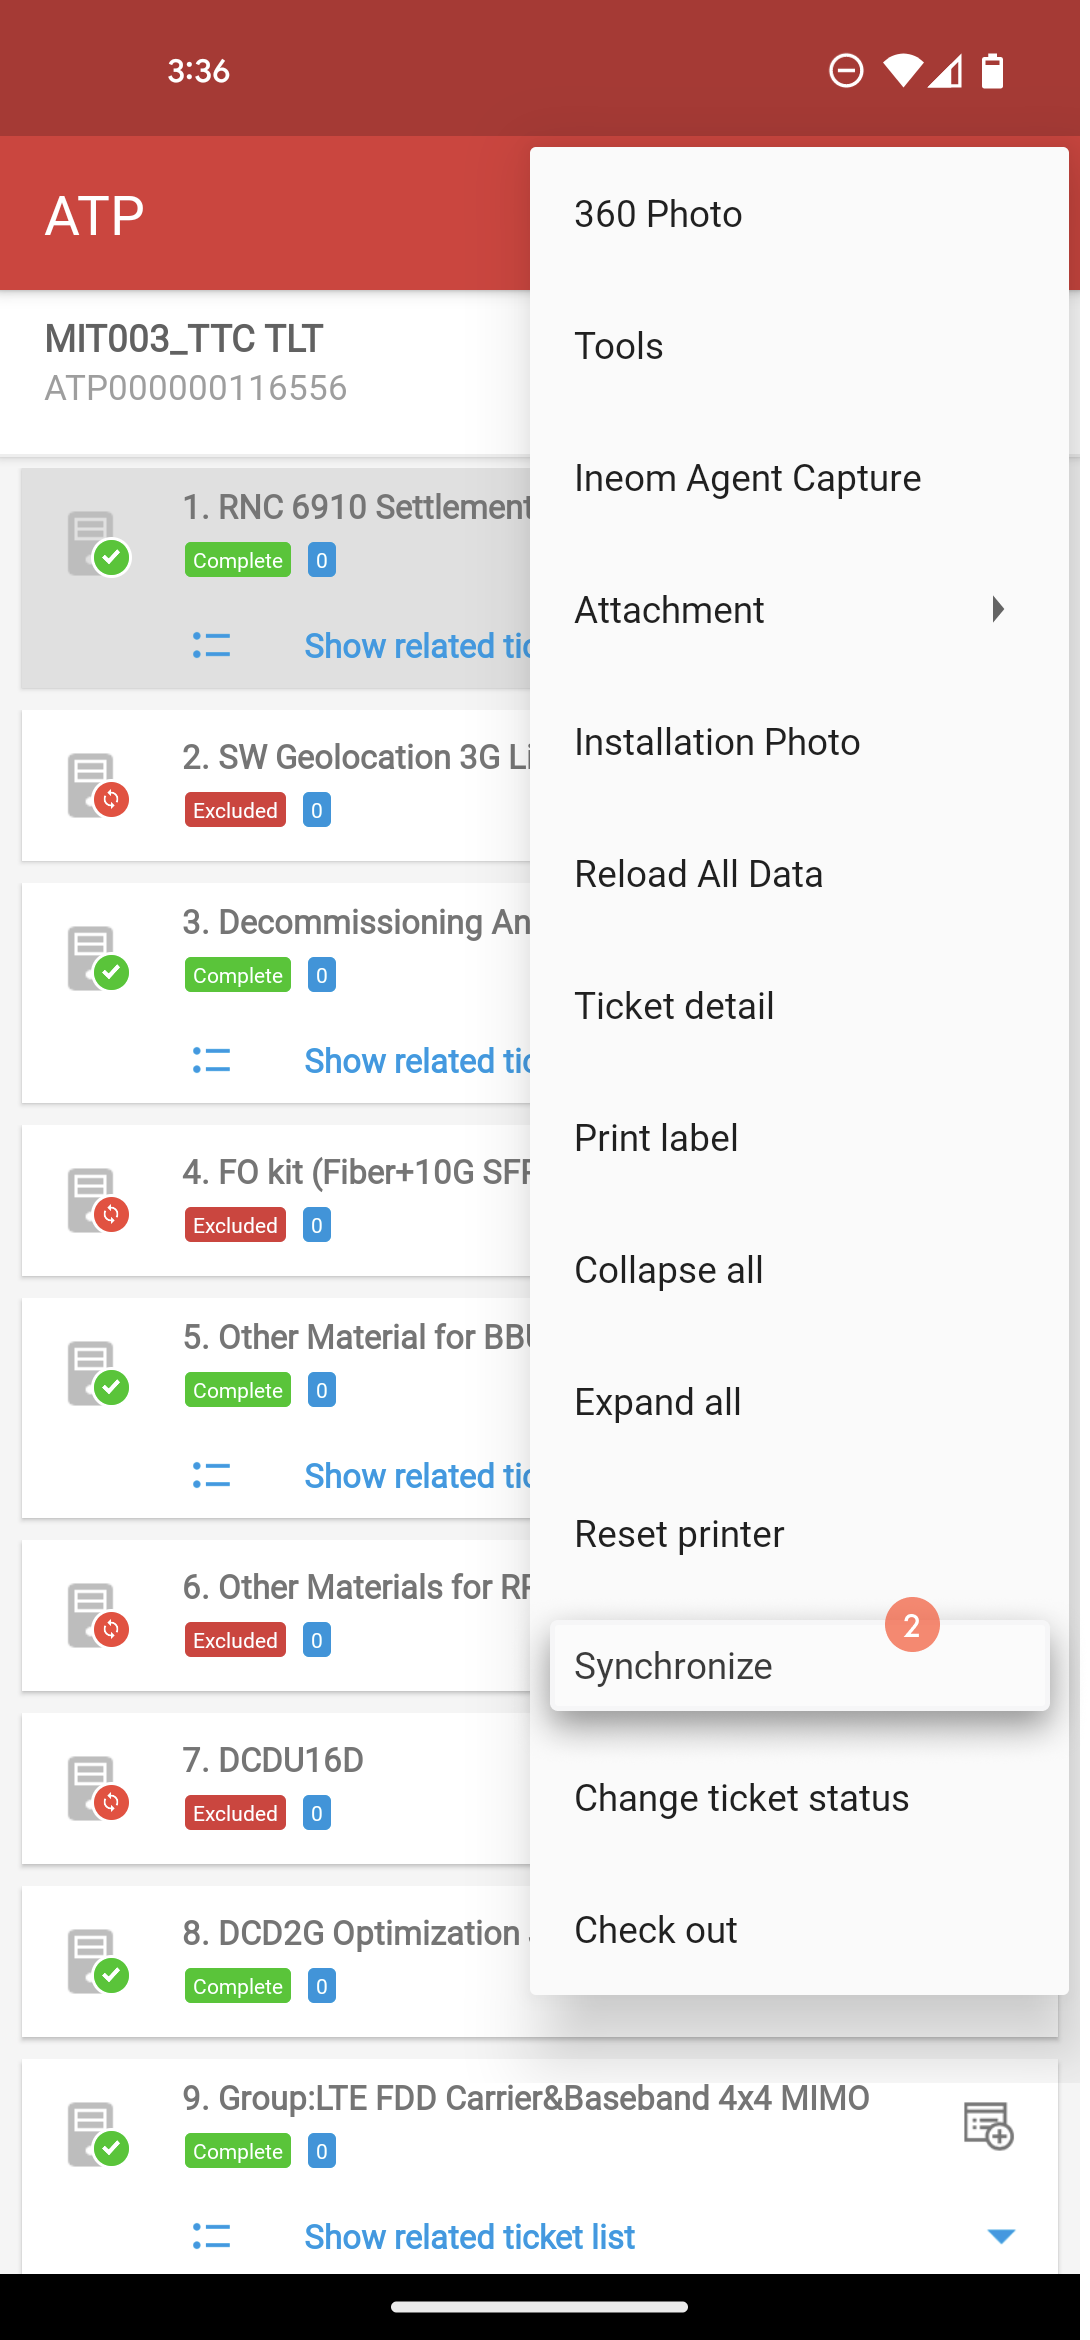The image size is (1090, 2340).
Task: Tap the Other Materials for RF icon
Action: [x=98, y=1615]
